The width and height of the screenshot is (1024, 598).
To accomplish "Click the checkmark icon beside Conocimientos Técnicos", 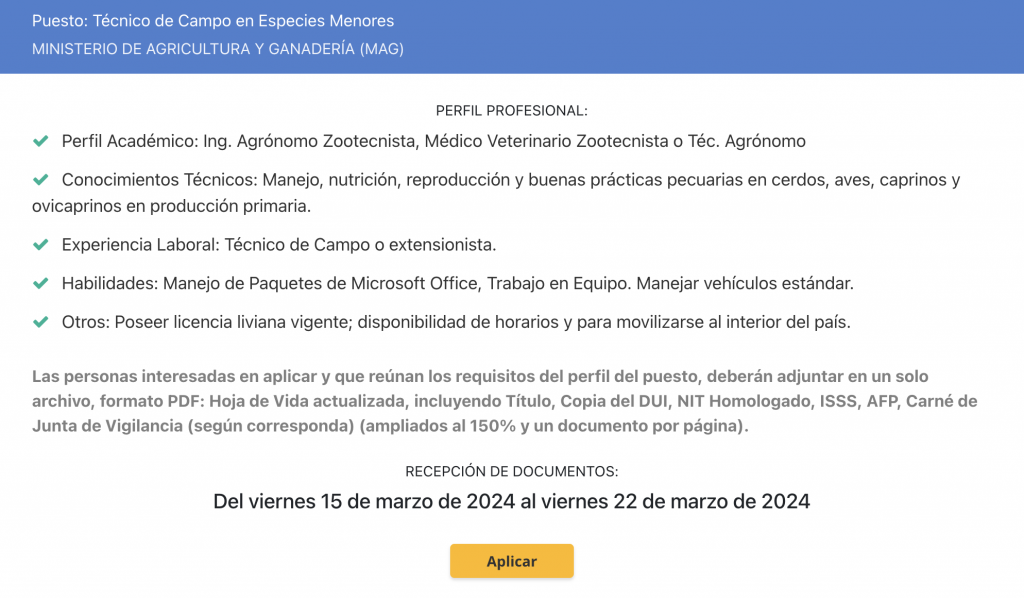I will (40, 180).
